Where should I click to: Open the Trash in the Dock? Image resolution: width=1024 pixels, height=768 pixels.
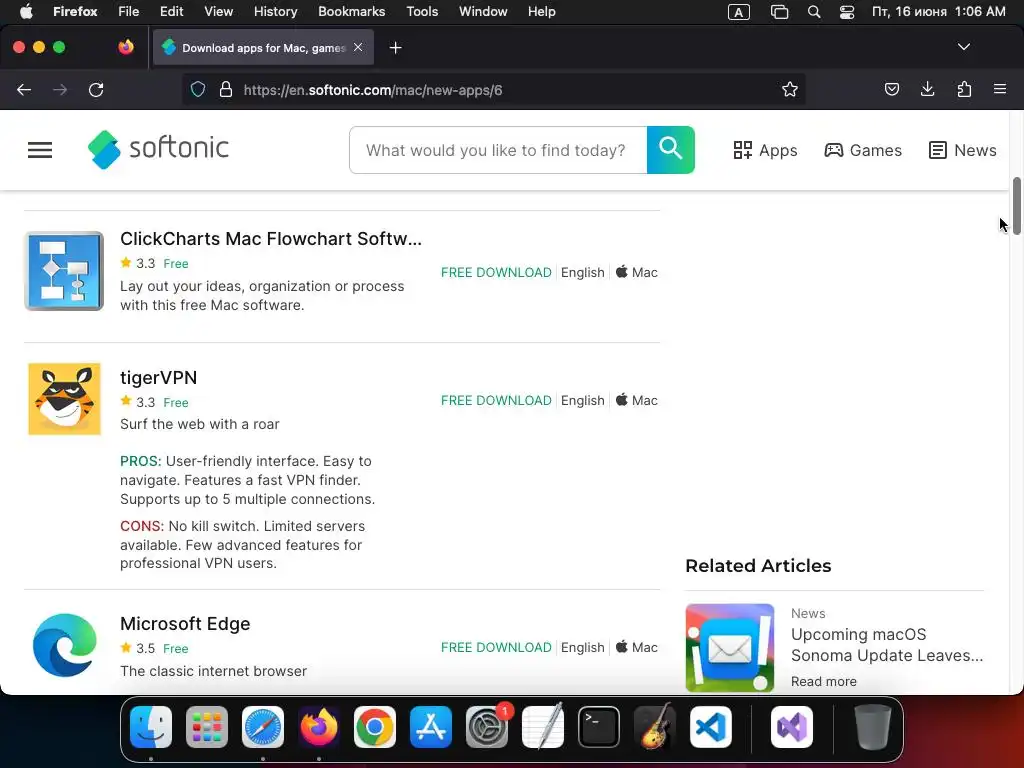click(872, 727)
